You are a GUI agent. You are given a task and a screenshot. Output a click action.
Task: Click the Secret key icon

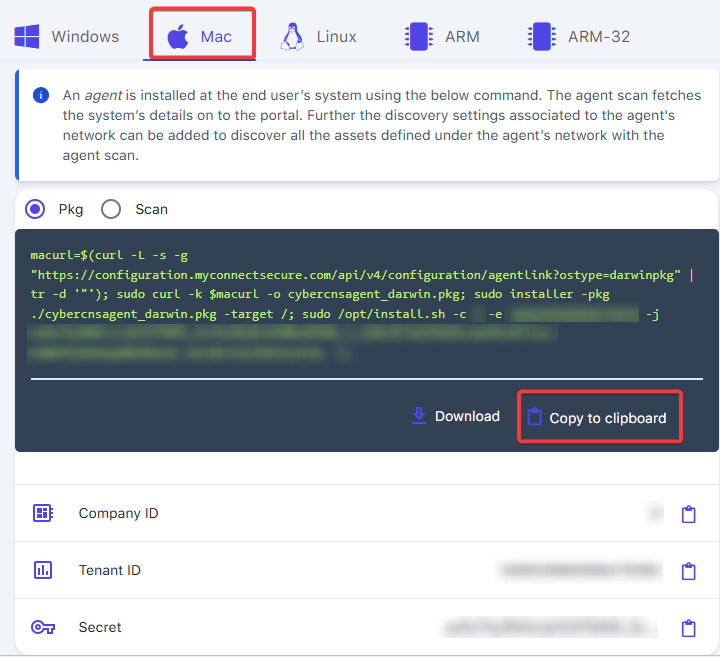point(43,627)
